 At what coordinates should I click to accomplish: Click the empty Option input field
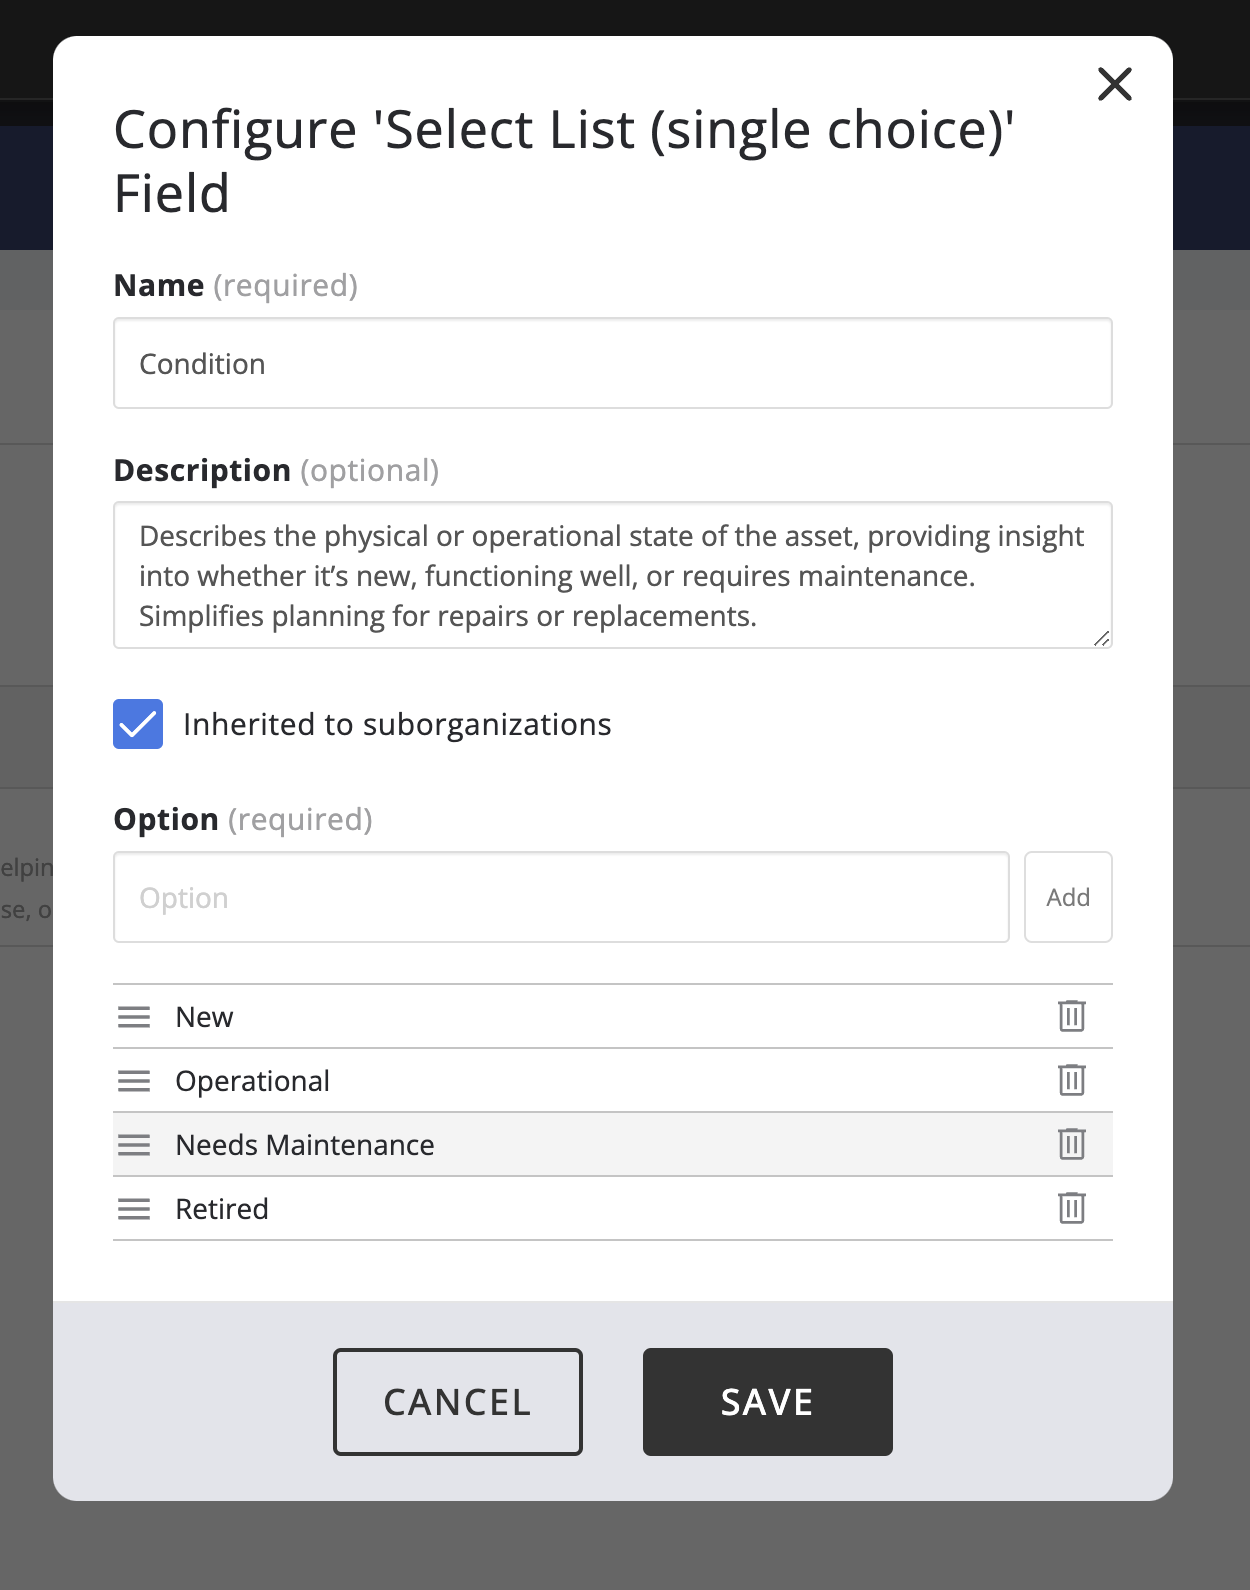tap(561, 897)
